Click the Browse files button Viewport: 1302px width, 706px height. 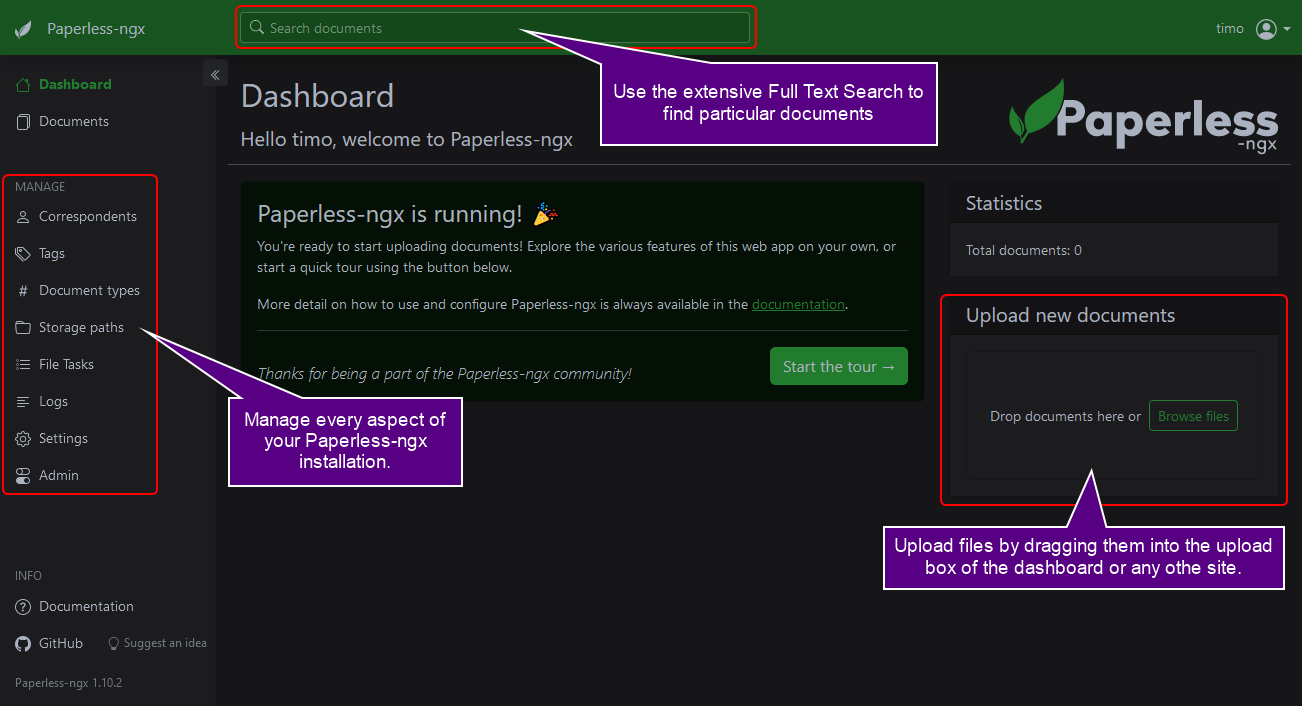1193,416
